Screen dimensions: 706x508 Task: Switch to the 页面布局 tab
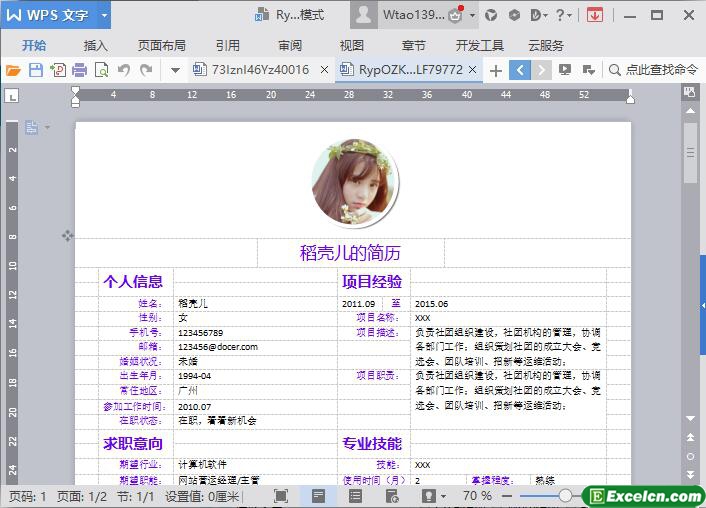pyautogui.click(x=161, y=45)
